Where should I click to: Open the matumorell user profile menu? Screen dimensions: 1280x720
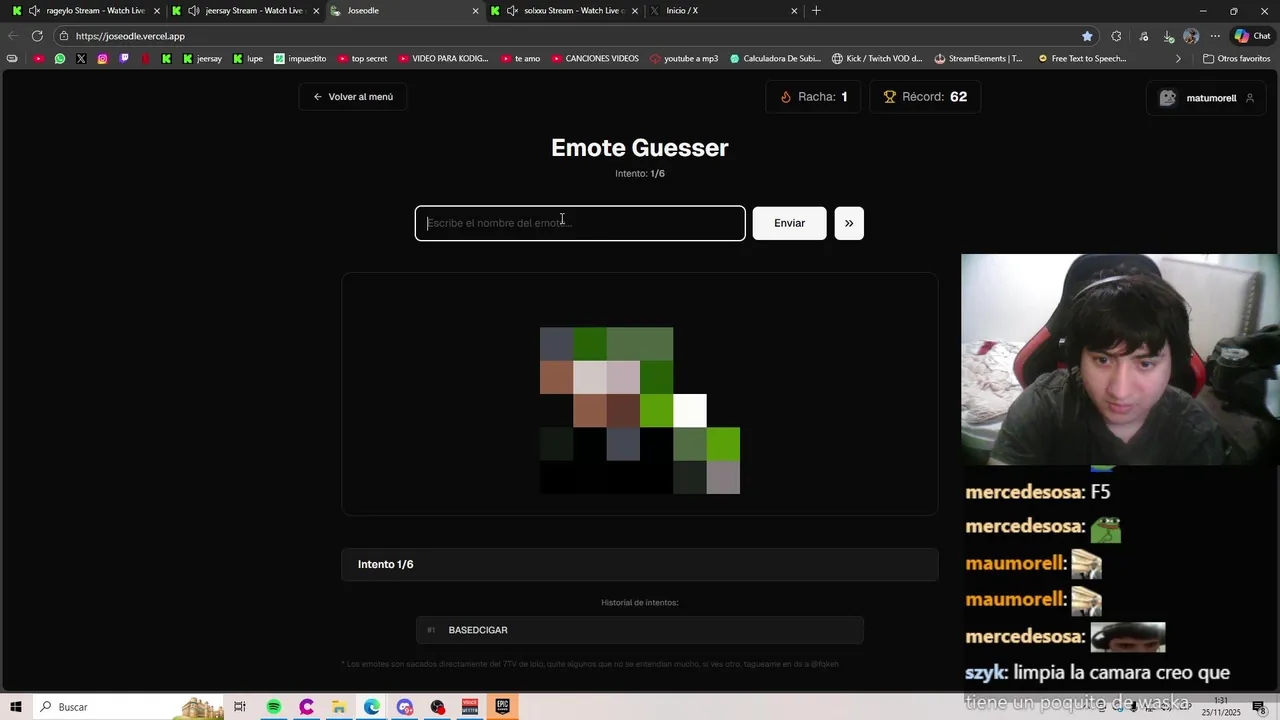coord(1206,98)
